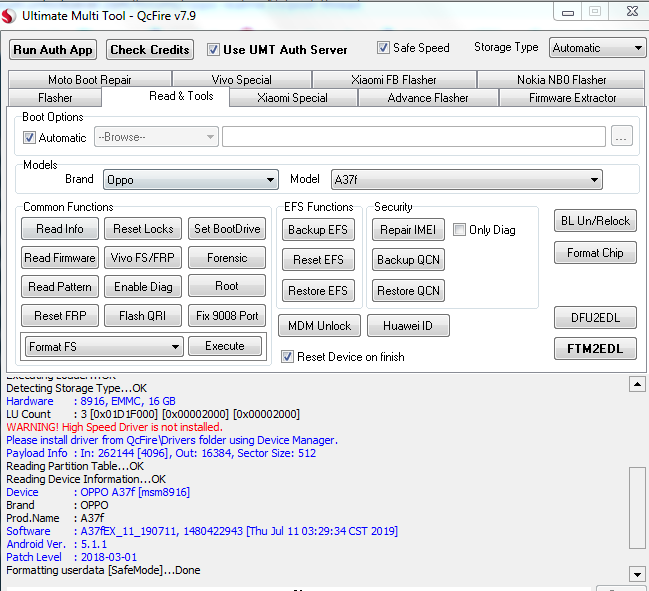Click the Payload Info log line
The width and height of the screenshot is (649, 591).
click(x=161, y=453)
